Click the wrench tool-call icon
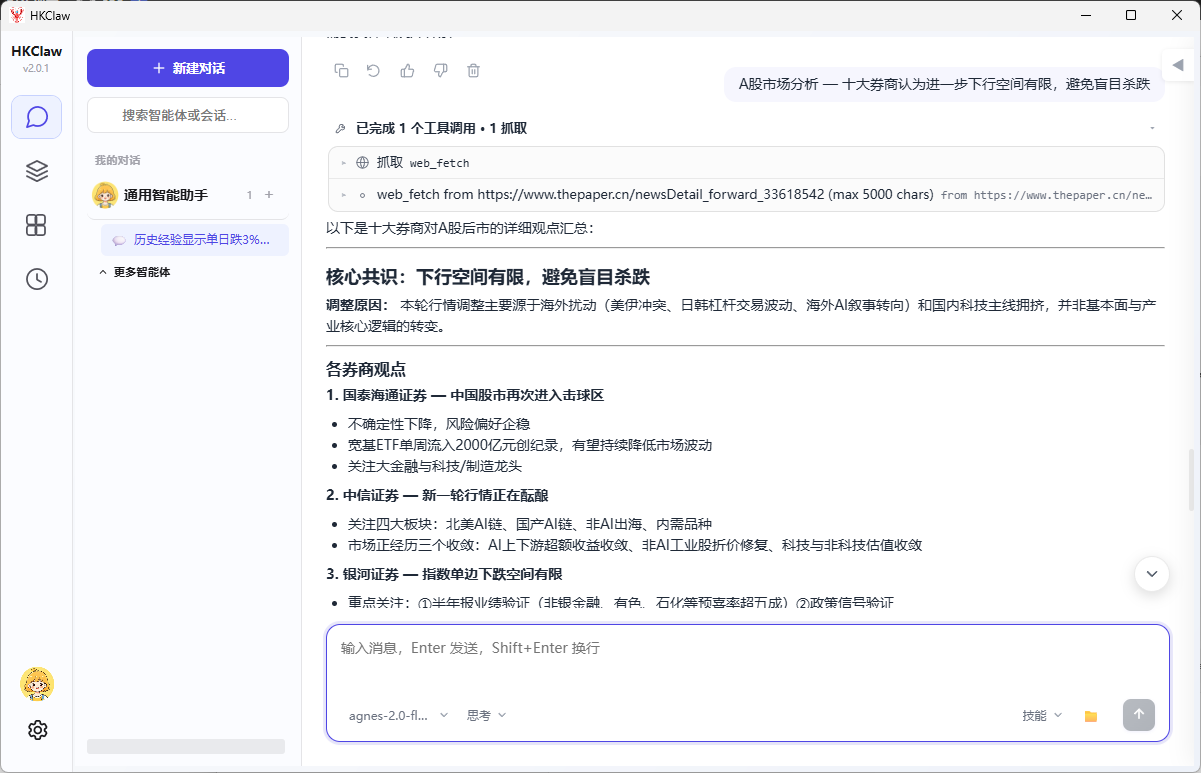The height and width of the screenshot is (773, 1201). coord(341,129)
